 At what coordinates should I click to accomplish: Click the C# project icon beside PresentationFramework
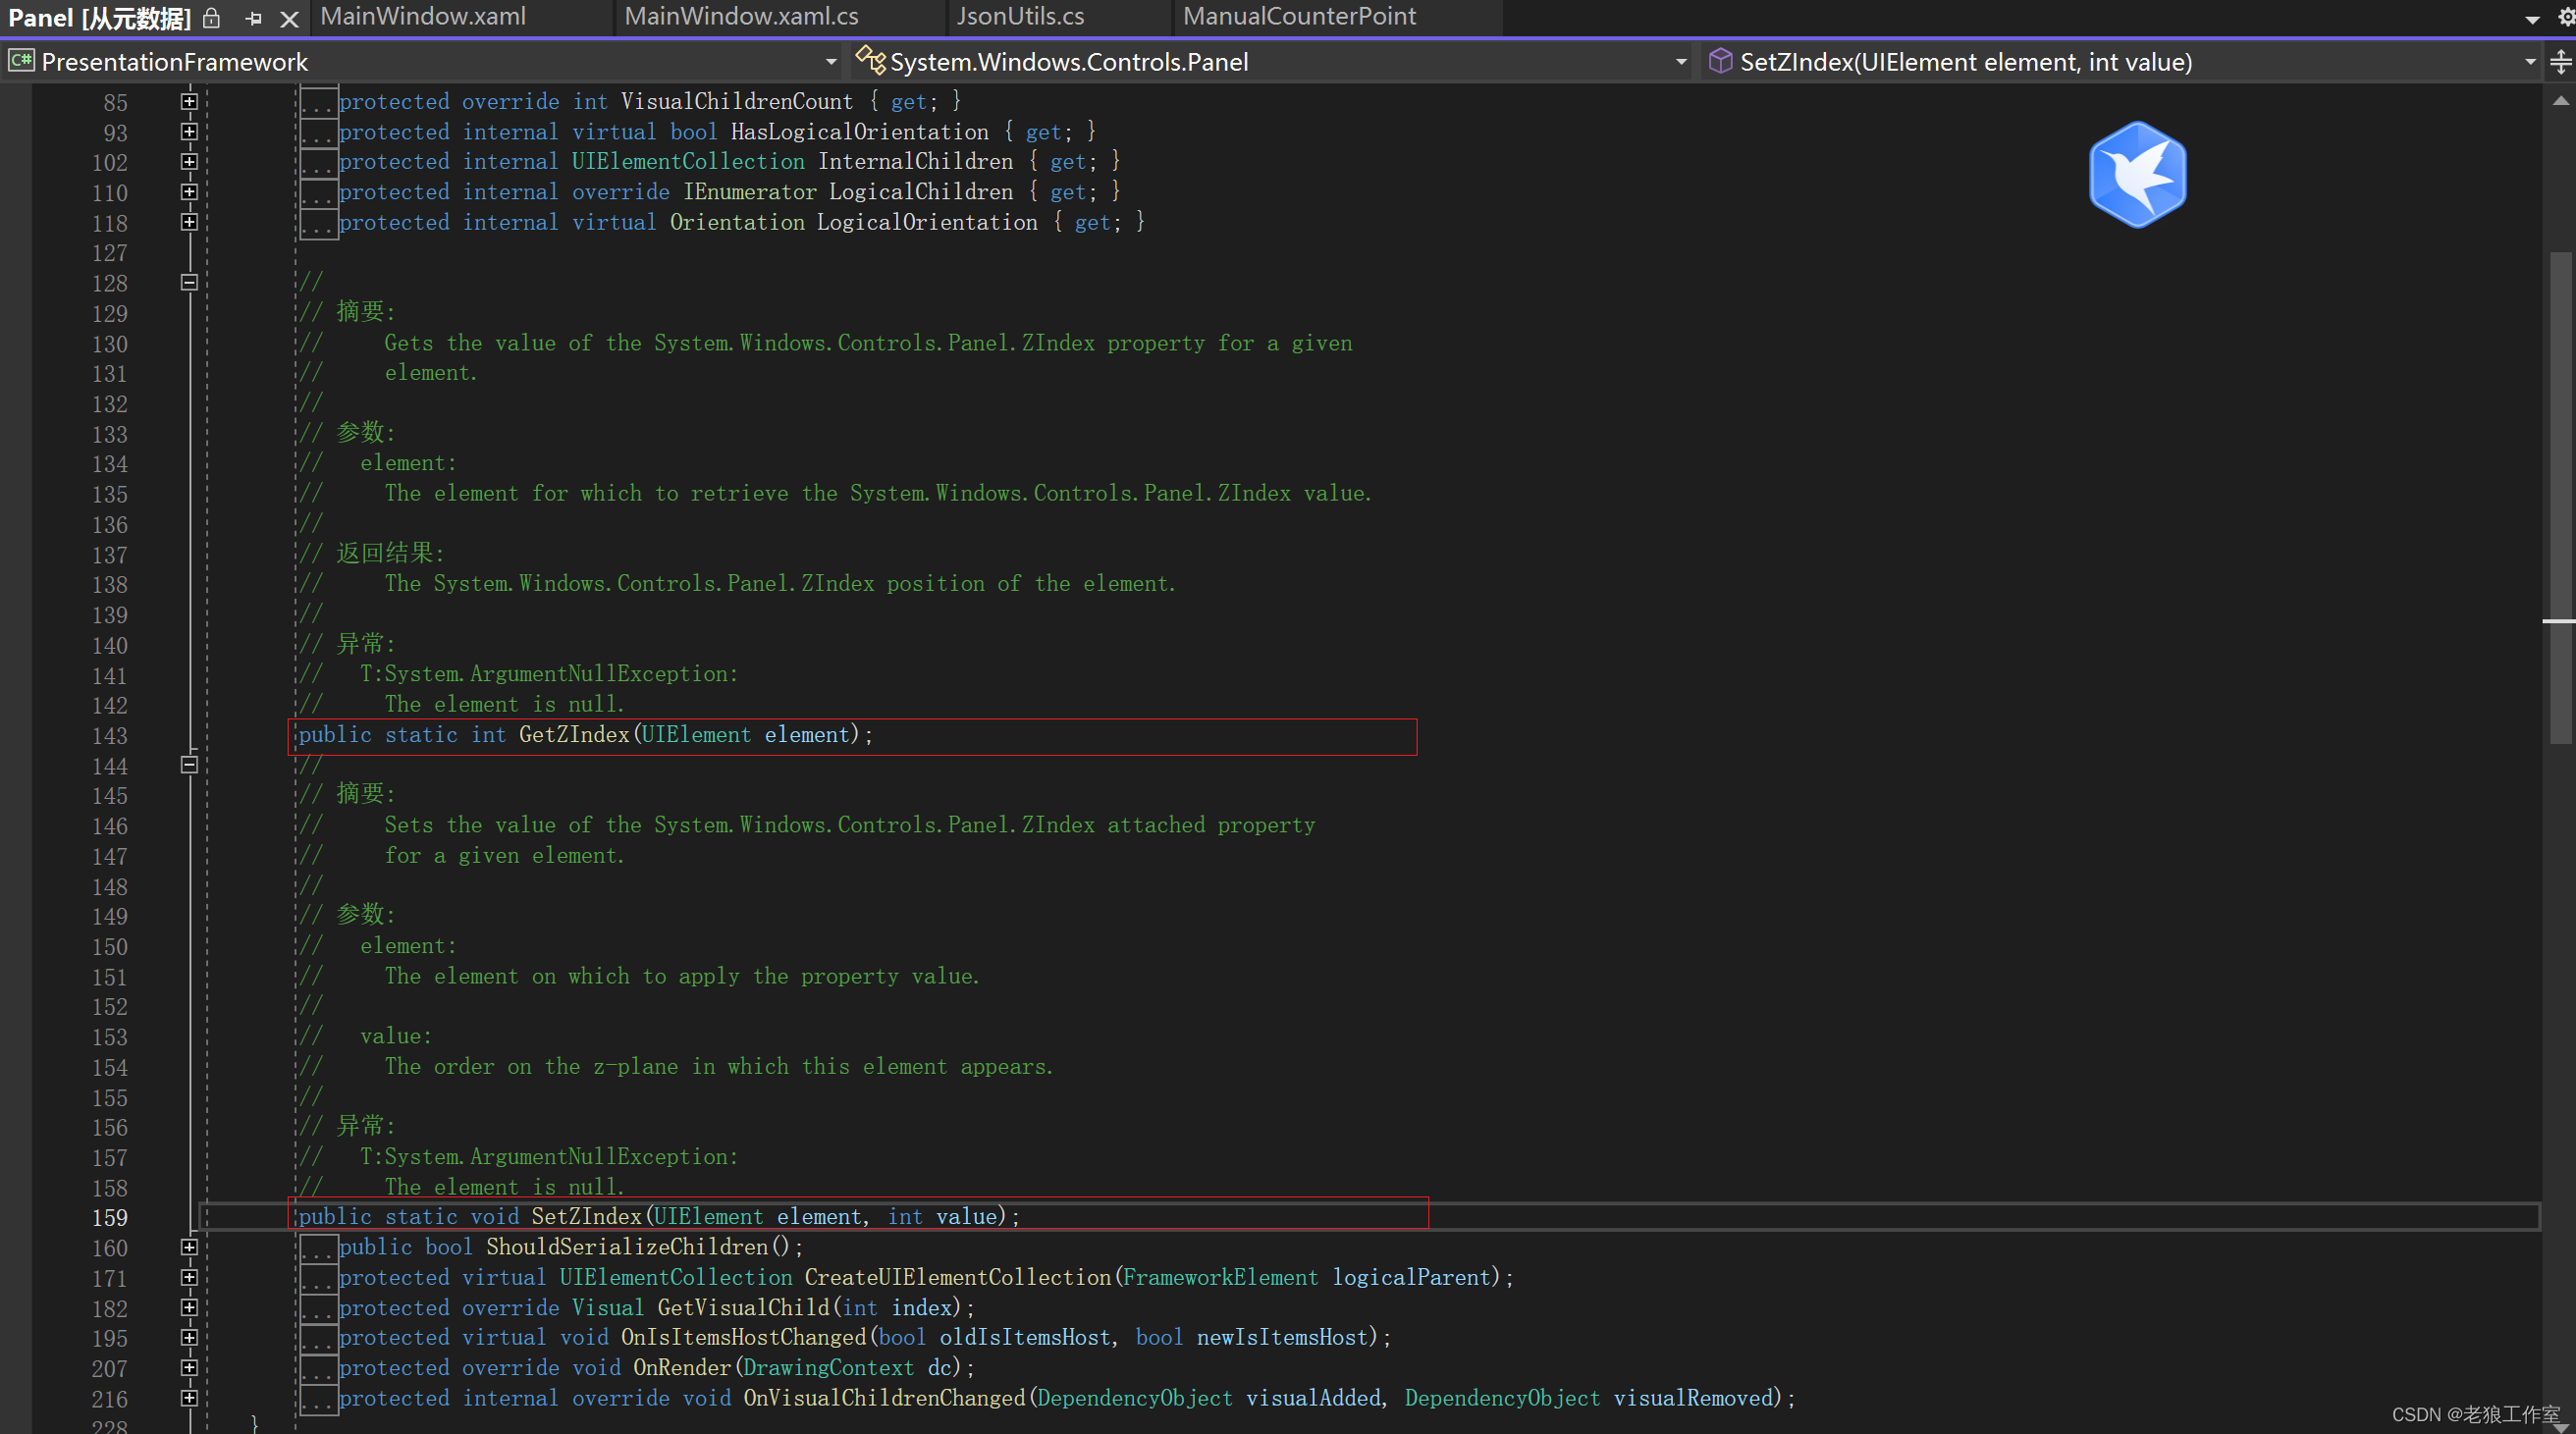coord(20,62)
